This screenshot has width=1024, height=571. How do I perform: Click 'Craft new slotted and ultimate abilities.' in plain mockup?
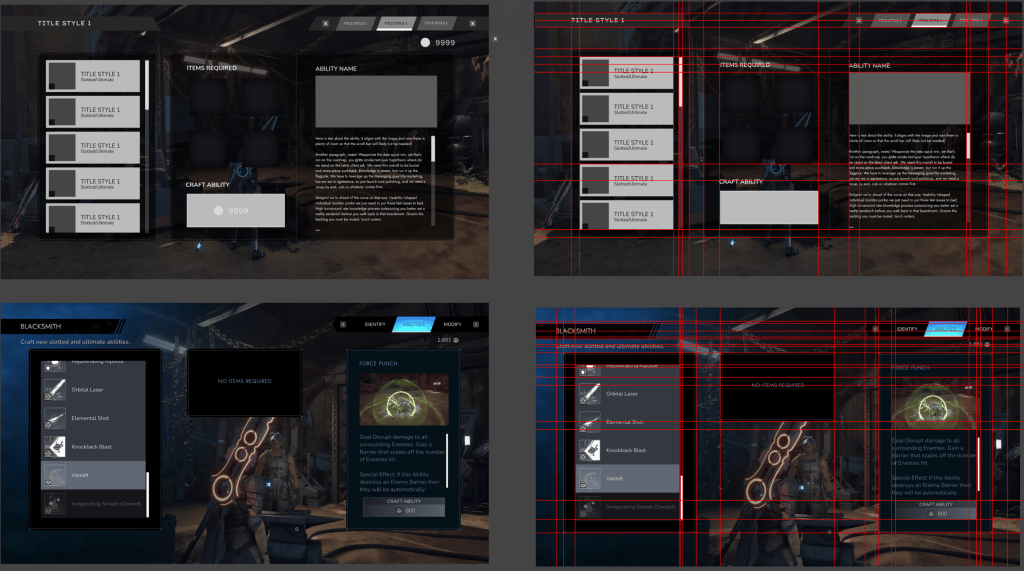[75, 342]
